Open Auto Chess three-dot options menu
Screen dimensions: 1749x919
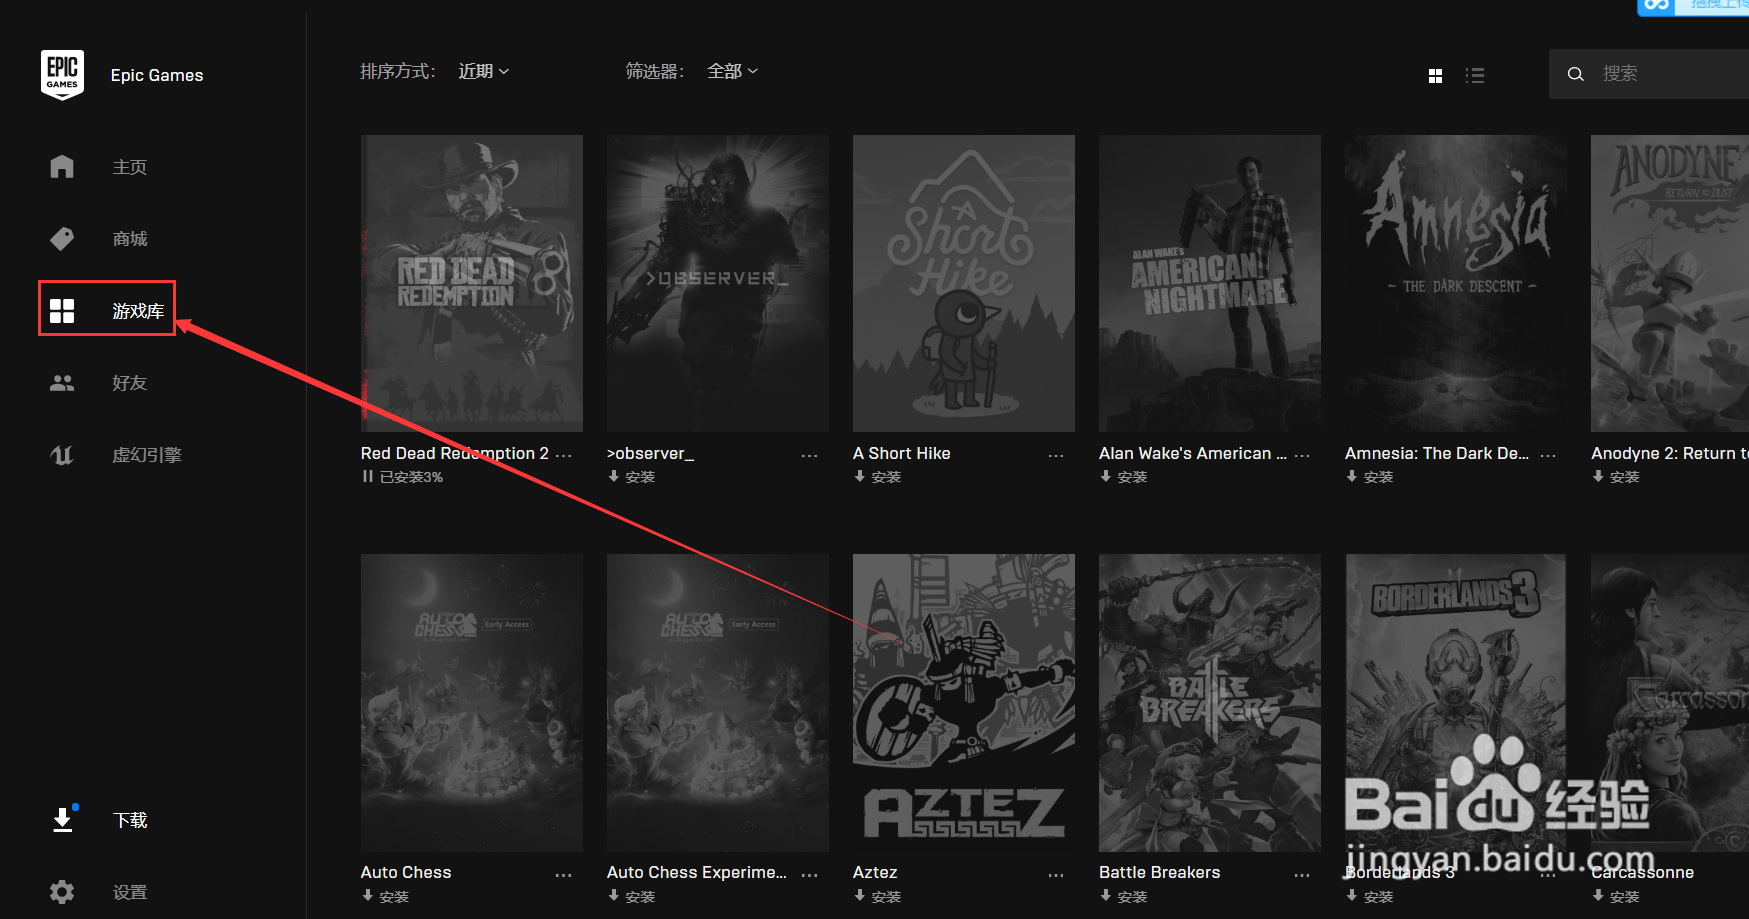click(x=564, y=875)
